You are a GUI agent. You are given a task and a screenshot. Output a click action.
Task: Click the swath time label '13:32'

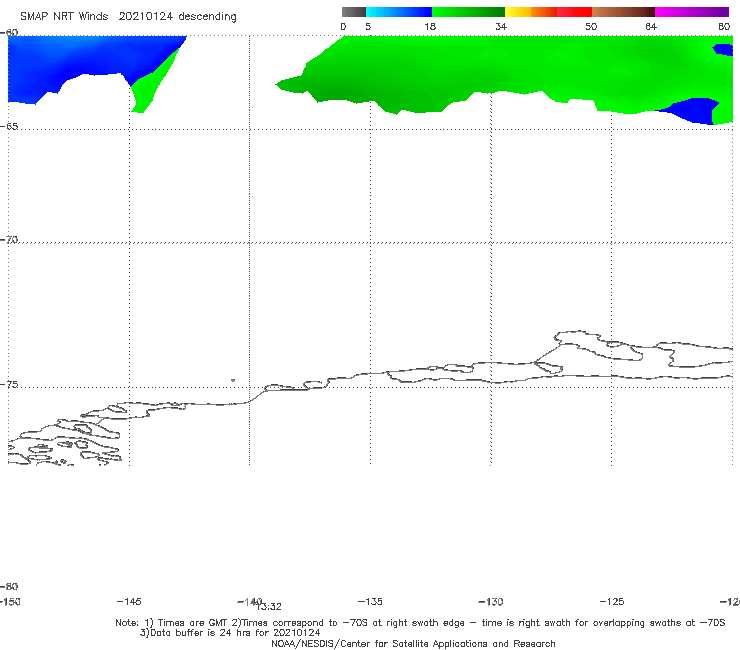tap(269, 607)
